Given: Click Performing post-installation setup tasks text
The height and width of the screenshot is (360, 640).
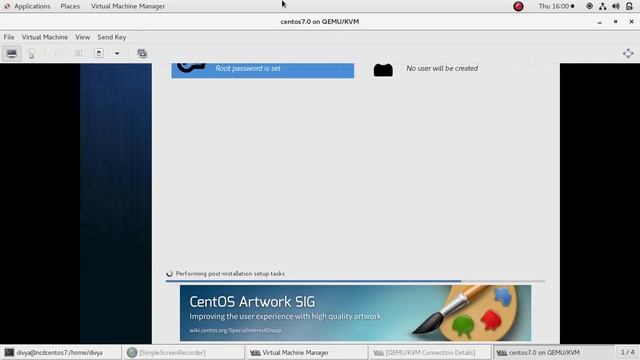Looking at the screenshot, I should pyautogui.click(x=230, y=273).
